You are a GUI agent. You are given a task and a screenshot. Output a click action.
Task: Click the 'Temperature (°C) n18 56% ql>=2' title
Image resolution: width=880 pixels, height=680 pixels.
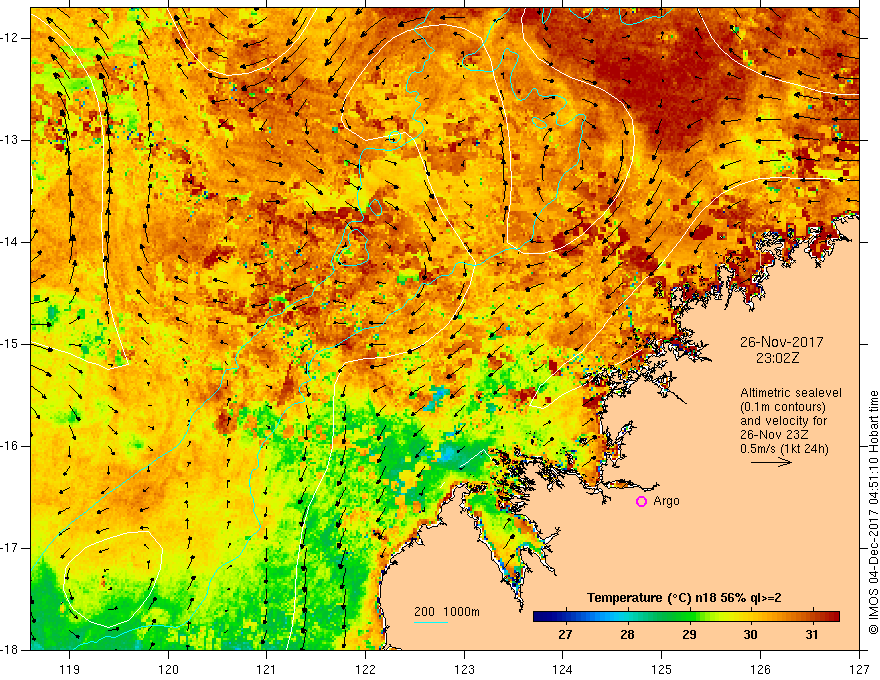click(x=684, y=598)
